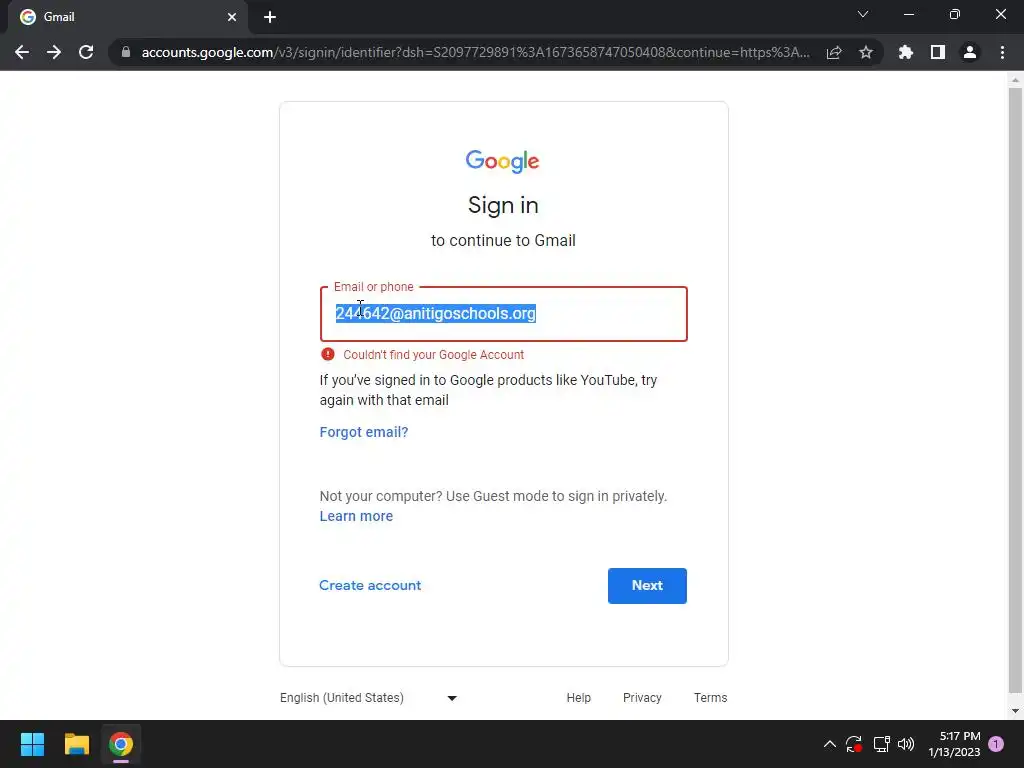View site information lock icon
Screen dimensions: 1024x768
click(x=126, y=52)
